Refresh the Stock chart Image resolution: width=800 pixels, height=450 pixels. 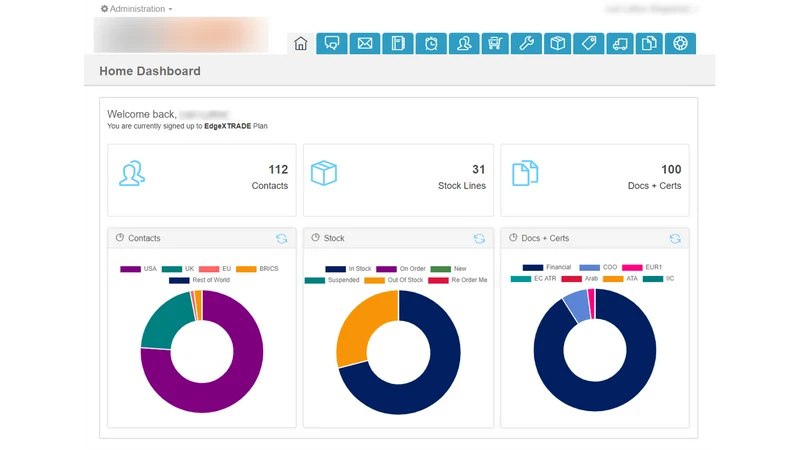click(479, 239)
